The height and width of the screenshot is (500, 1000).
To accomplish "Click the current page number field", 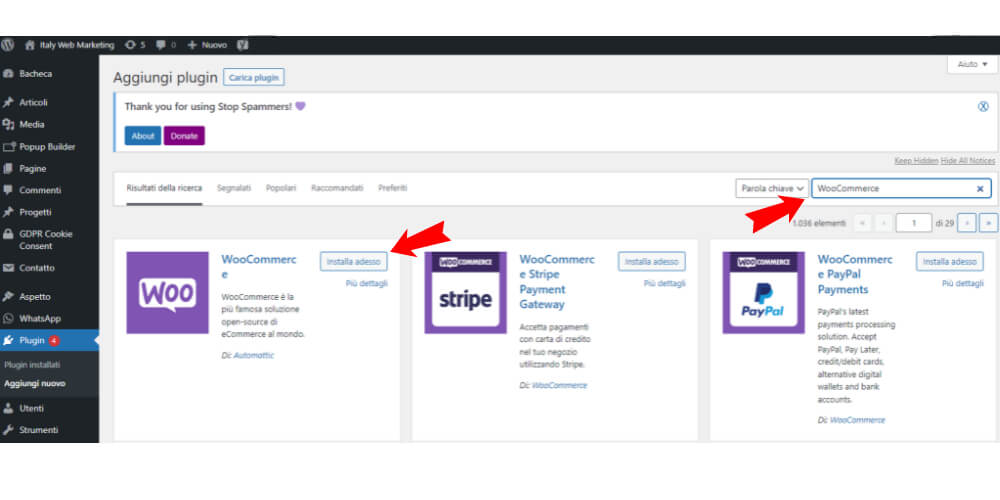I will pos(913,223).
